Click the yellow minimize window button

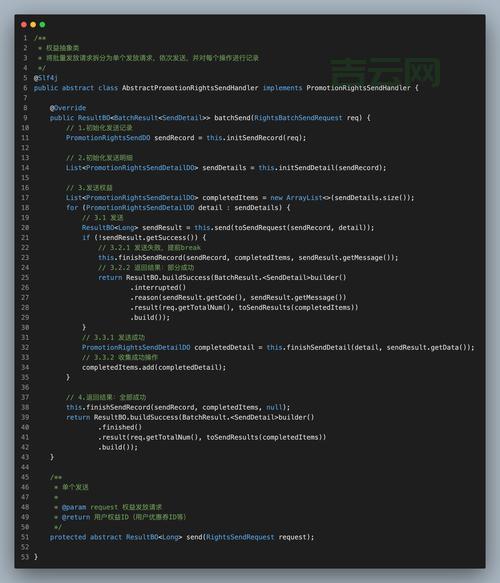click(33, 25)
